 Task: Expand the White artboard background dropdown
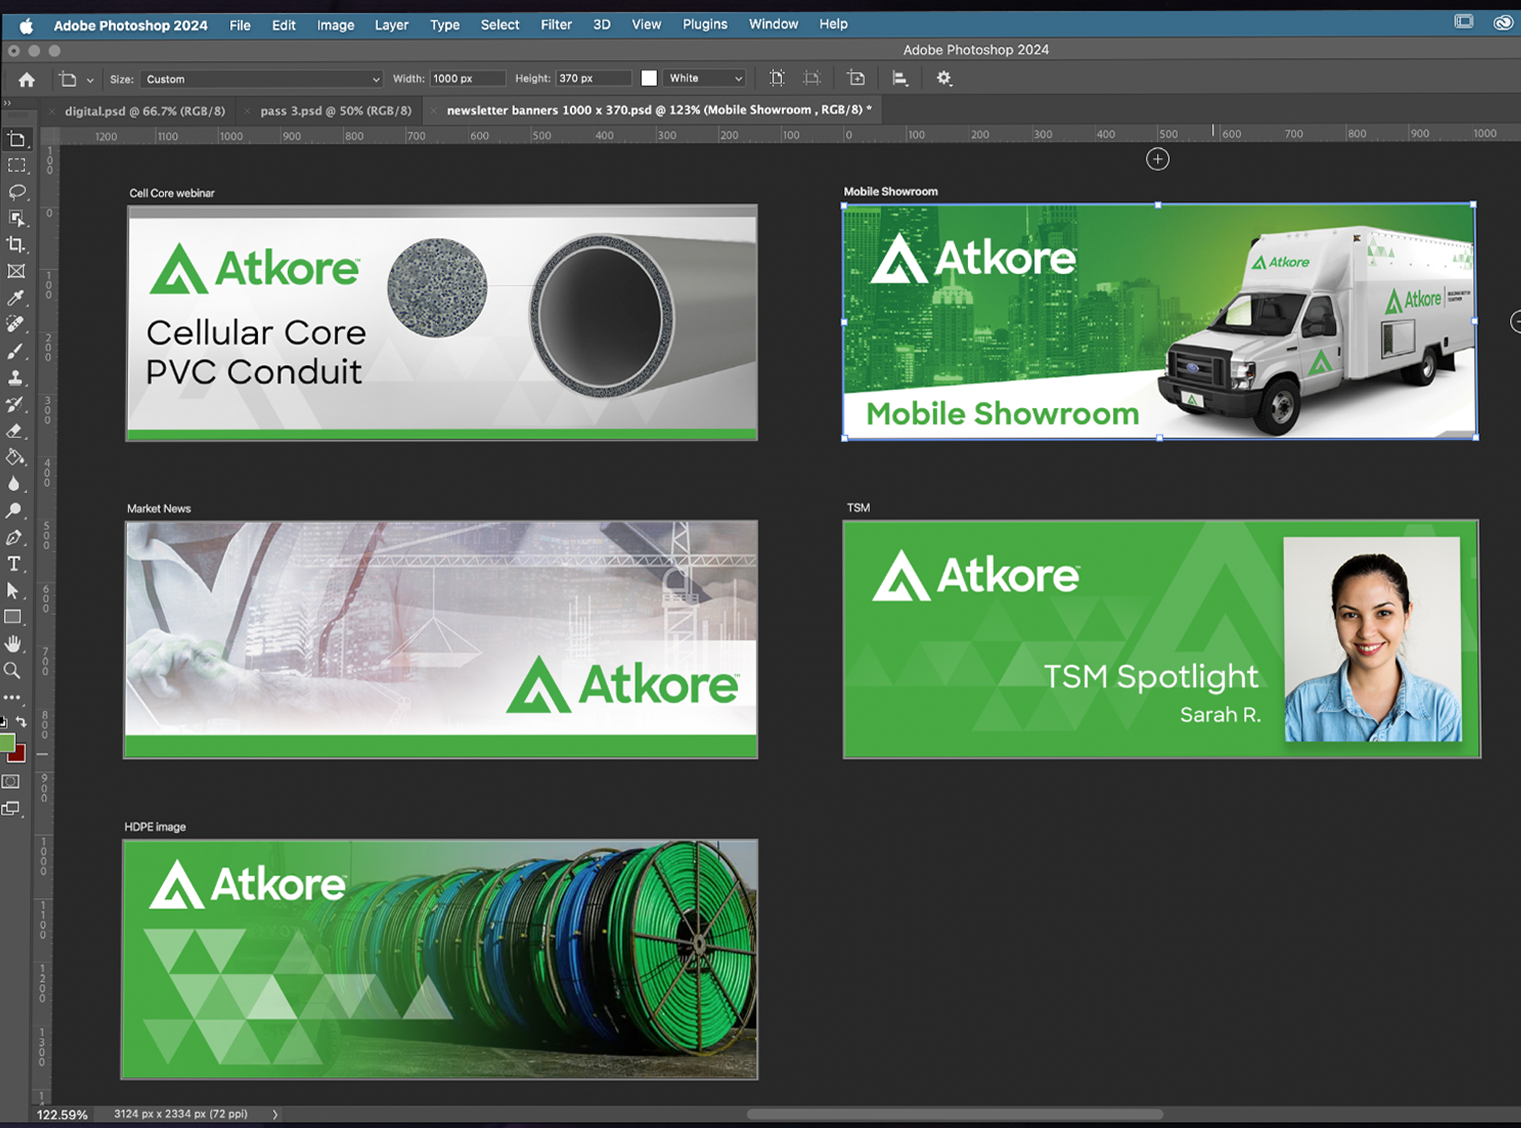[x=706, y=78]
